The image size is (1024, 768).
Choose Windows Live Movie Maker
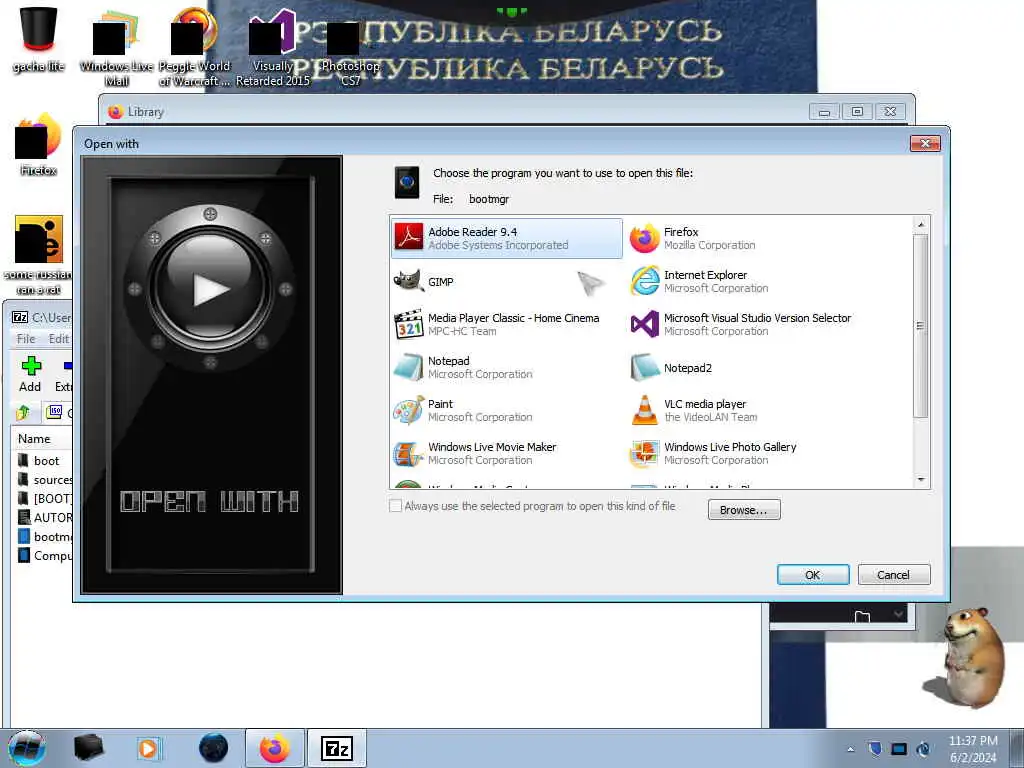click(x=506, y=454)
